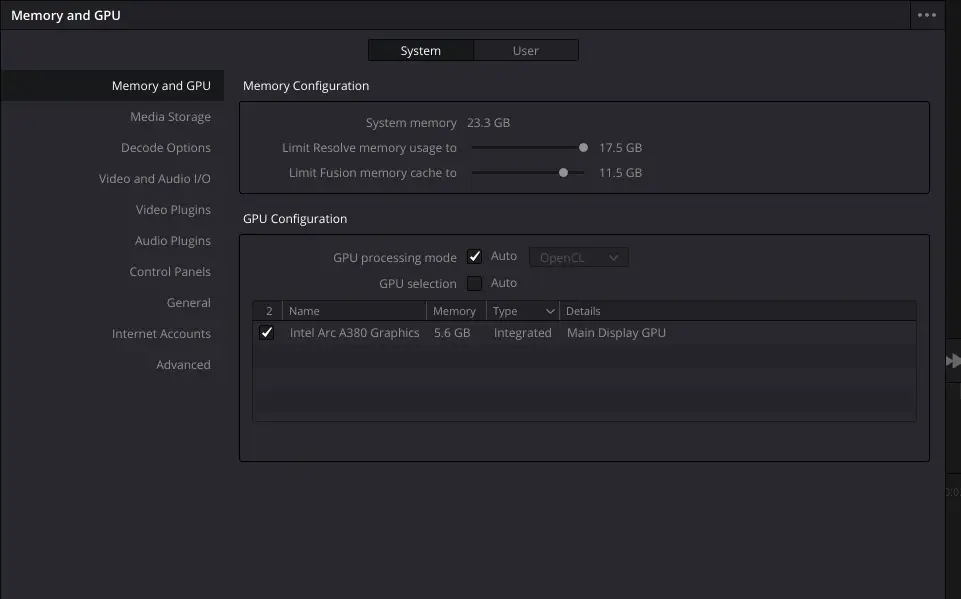Expand the Type column sort dropdown
The width and height of the screenshot is (961, 599).
[549, 311]
